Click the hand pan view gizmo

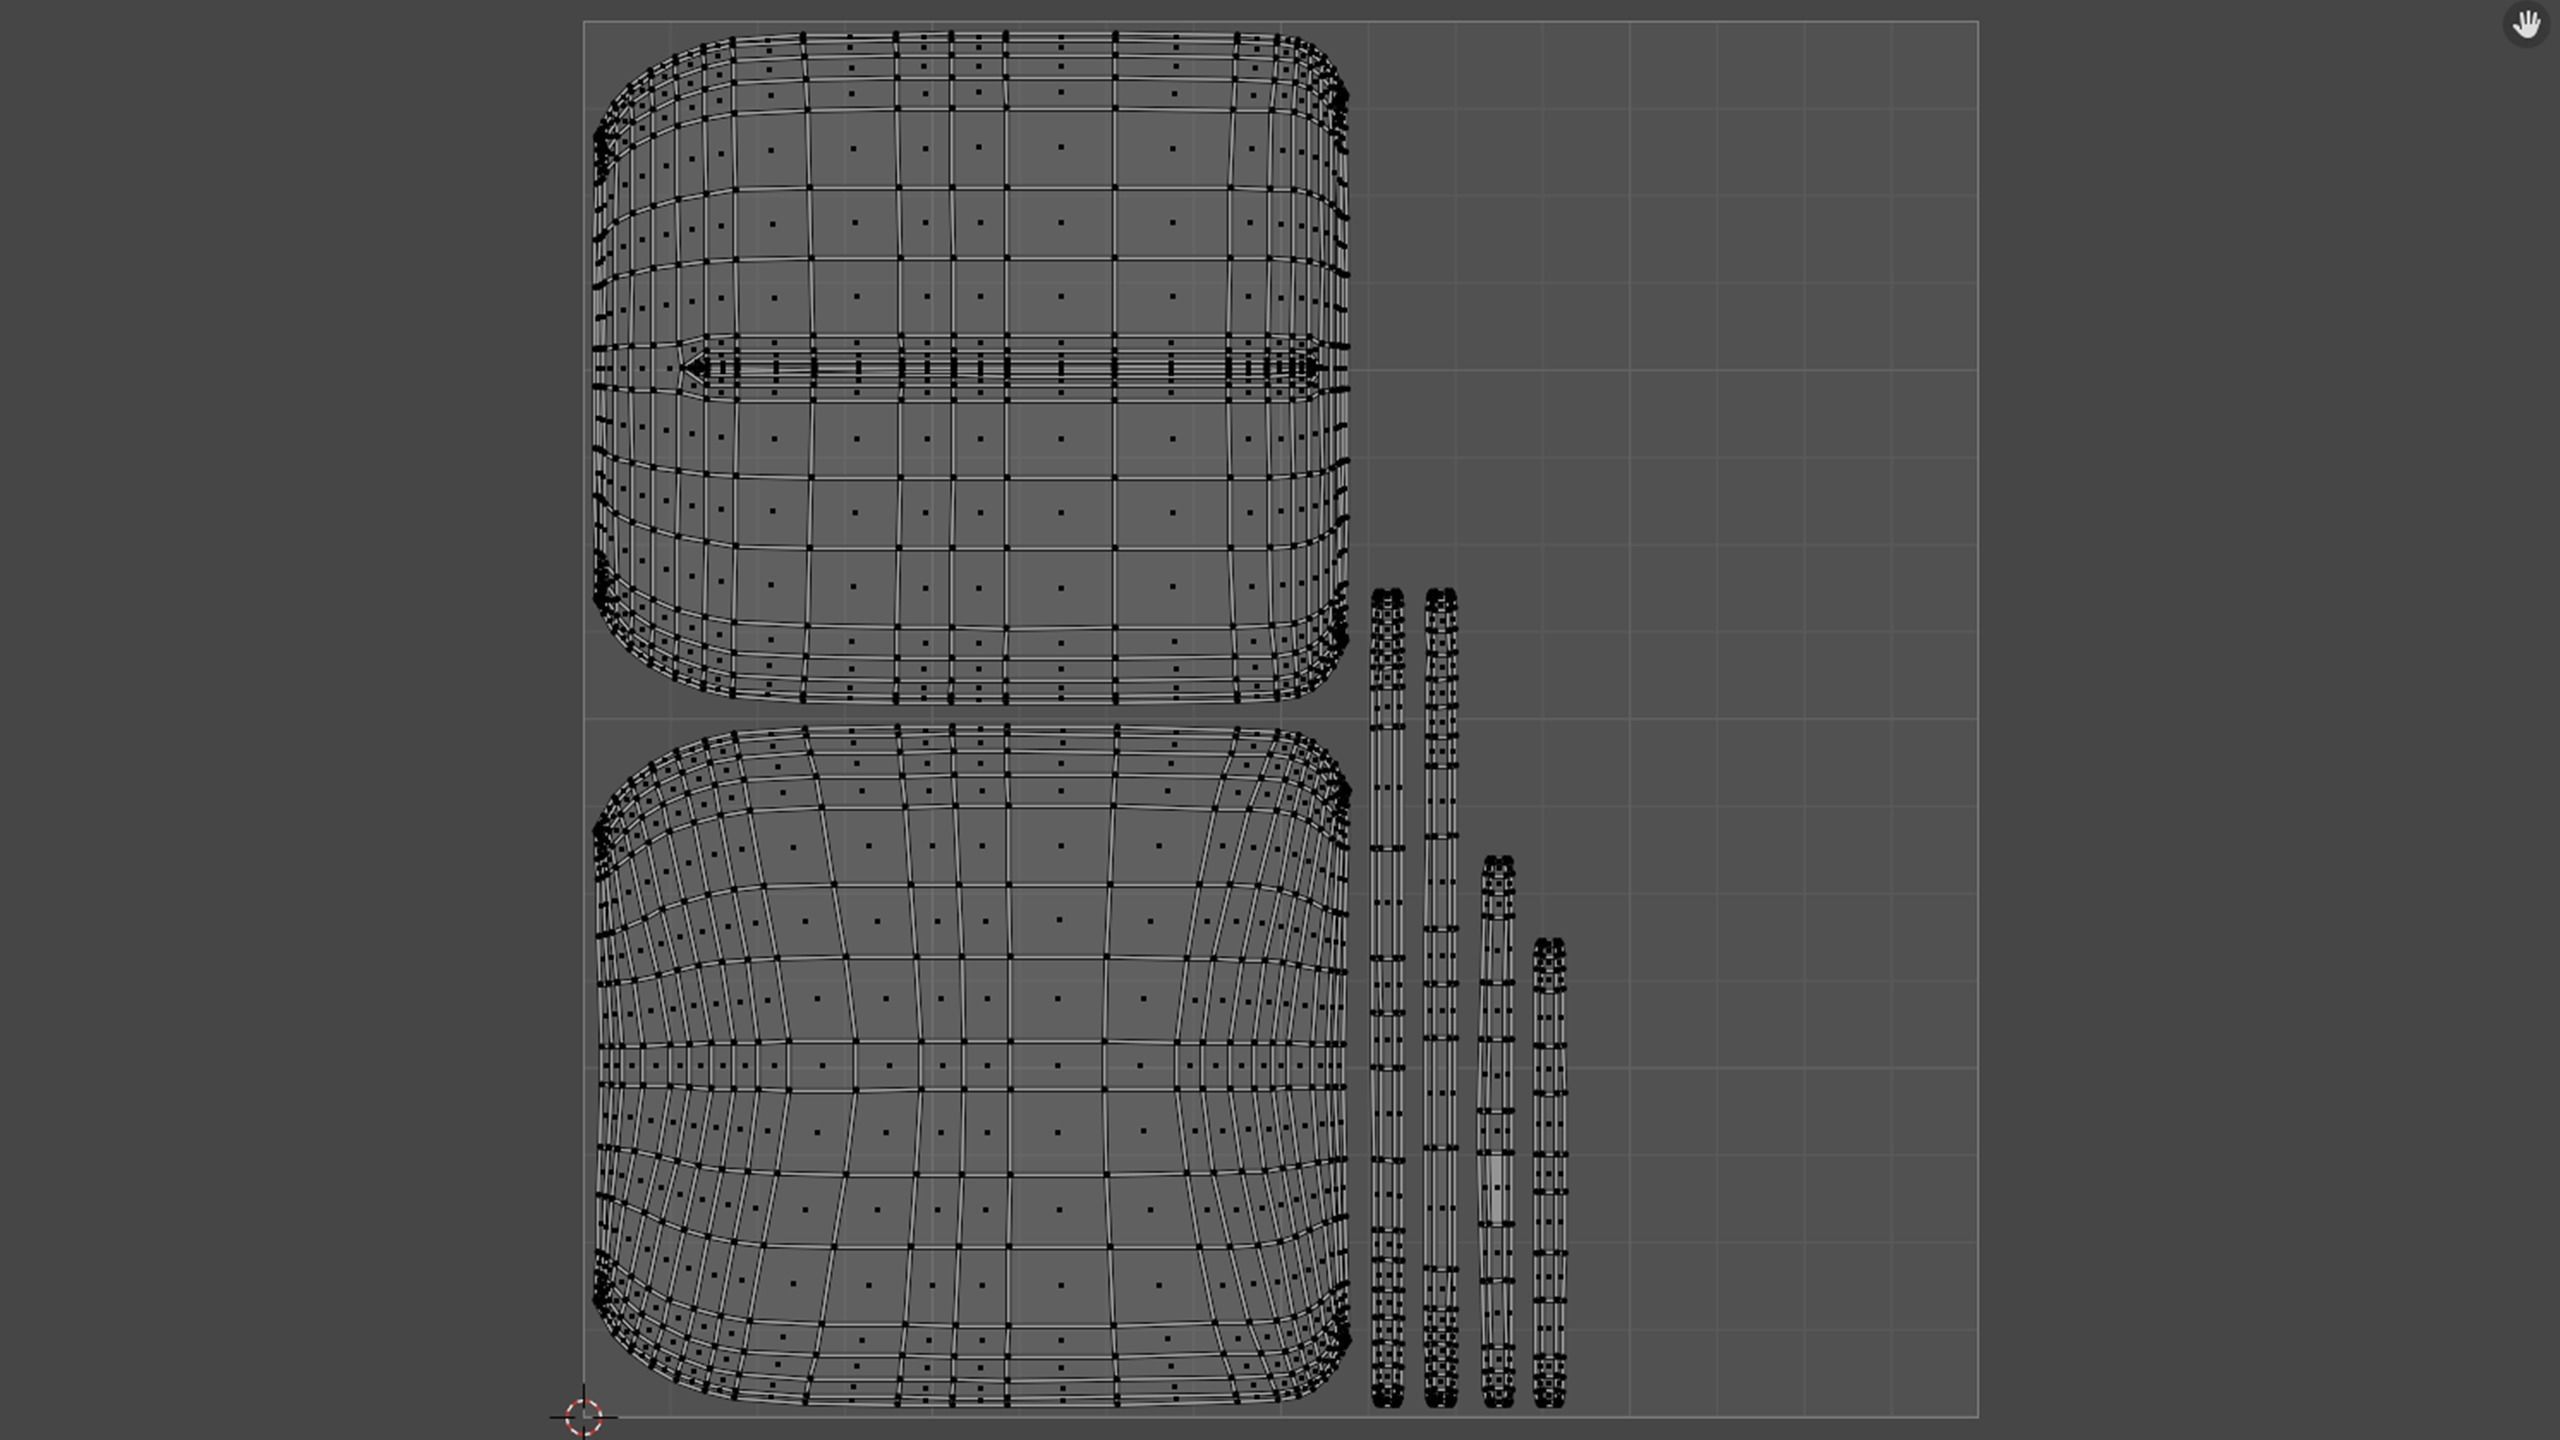(x=2526, y=23)
